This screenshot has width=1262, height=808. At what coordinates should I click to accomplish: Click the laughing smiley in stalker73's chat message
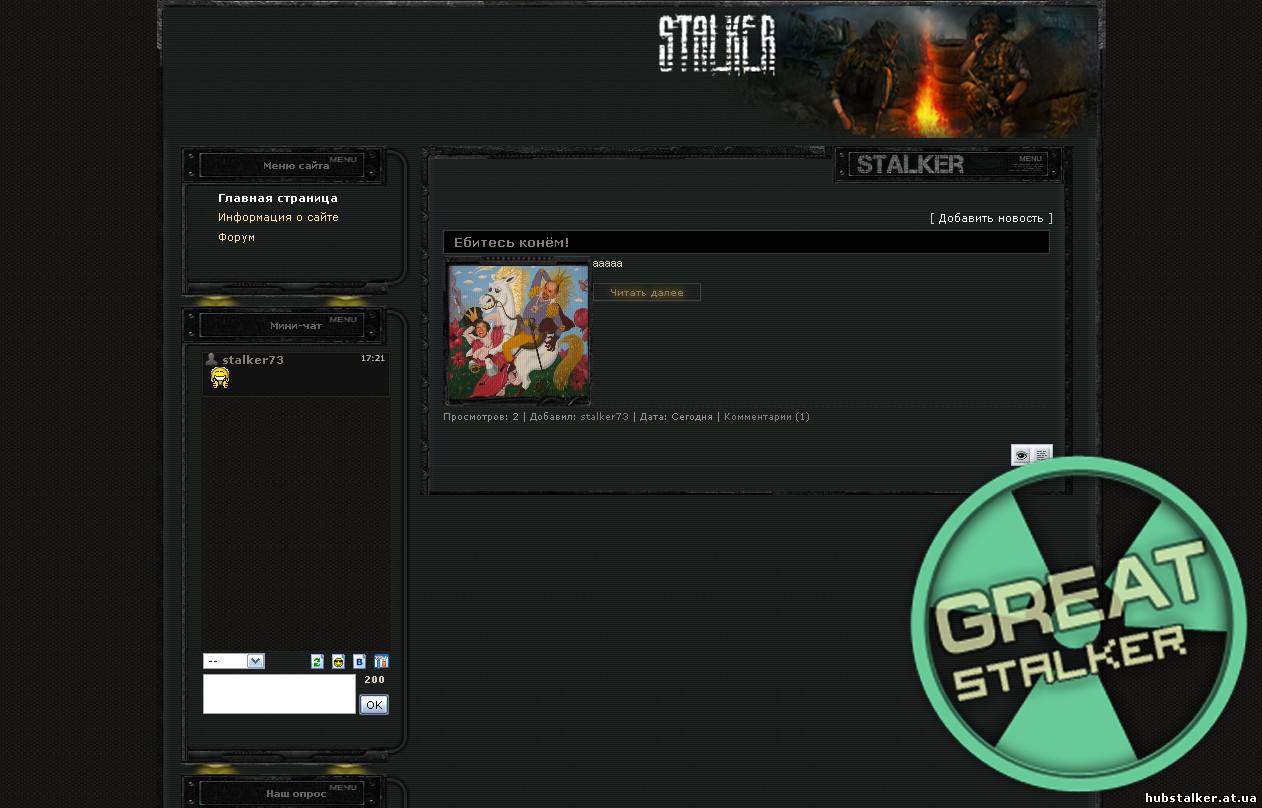[x=220, y=378]
